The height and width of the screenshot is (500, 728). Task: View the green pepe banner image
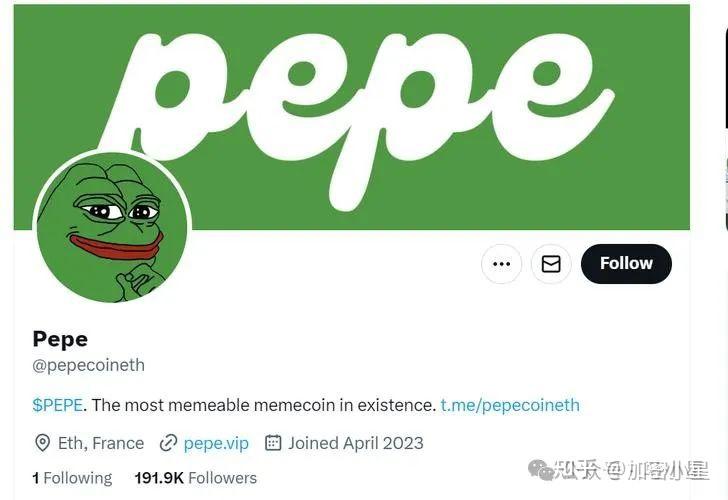click(351, 117)
